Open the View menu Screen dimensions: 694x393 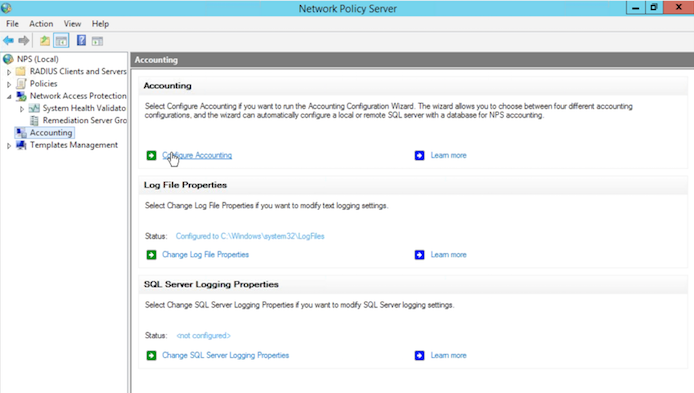coord(72,24)
